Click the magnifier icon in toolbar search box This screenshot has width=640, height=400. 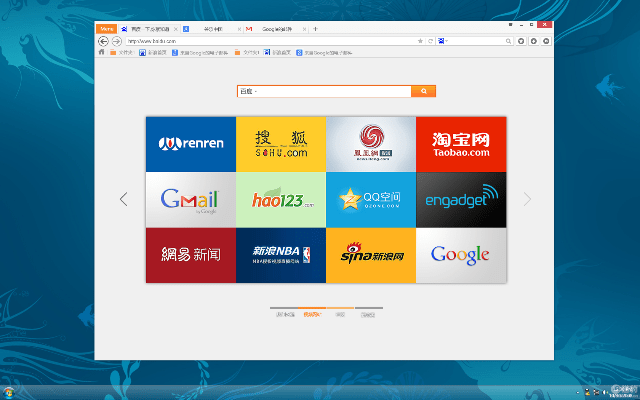(x=508, y=41)
